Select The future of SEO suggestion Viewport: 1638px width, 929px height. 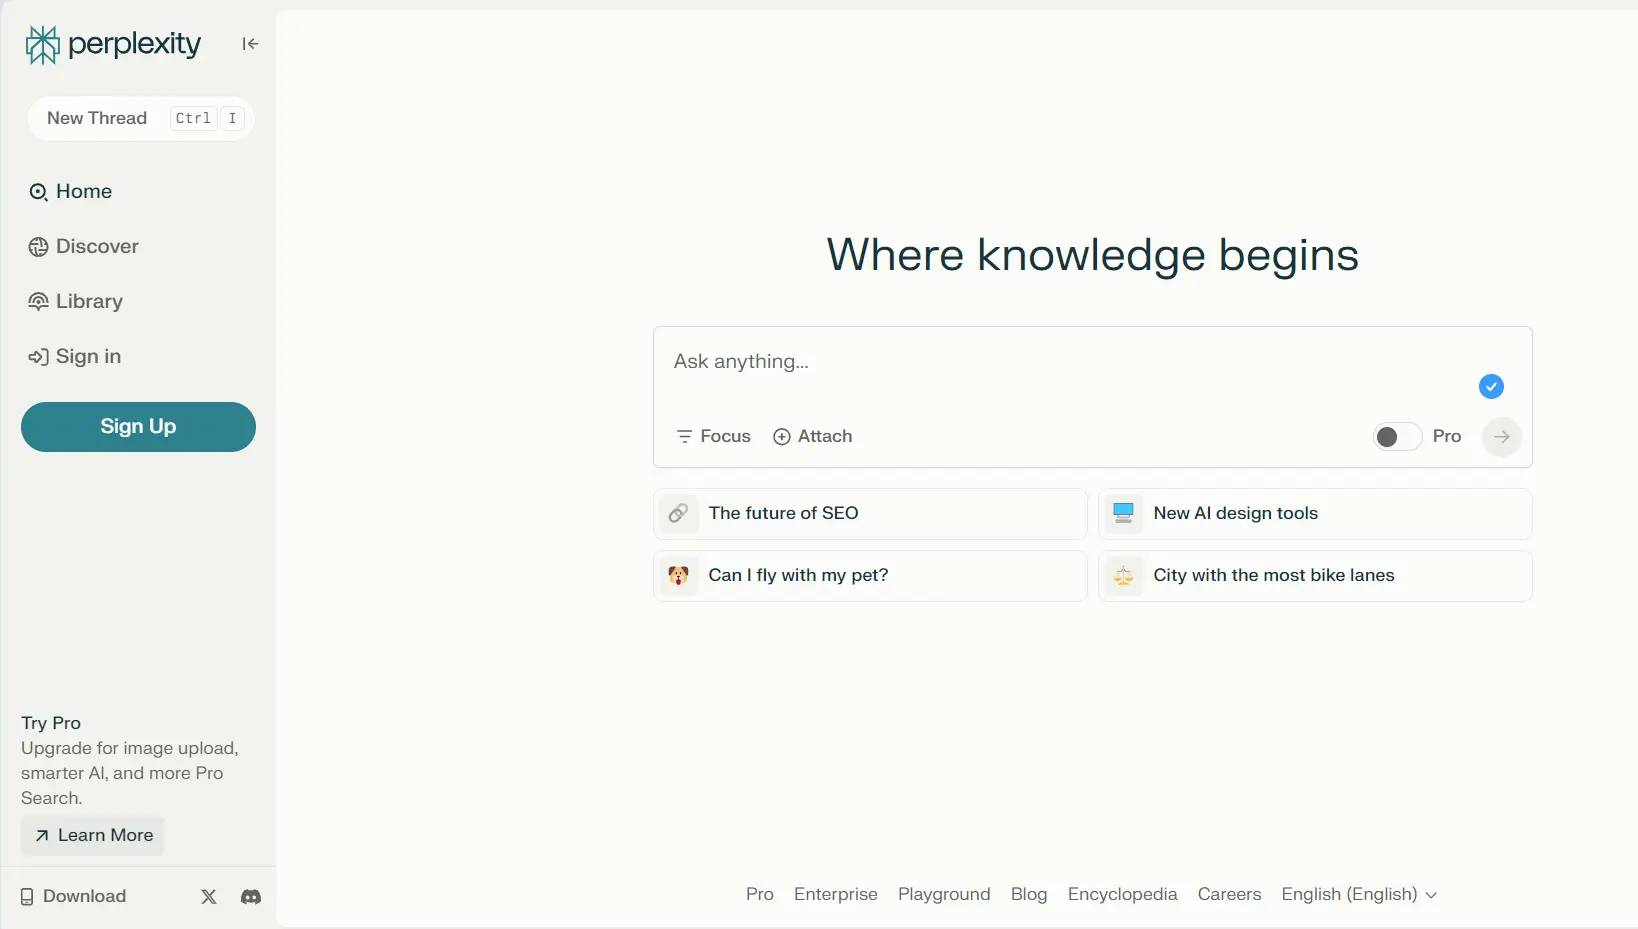click(870, 514)
